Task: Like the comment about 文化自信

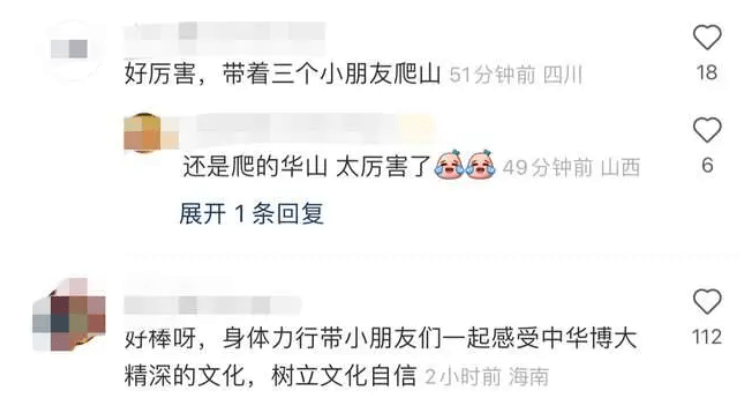Action: click(707, 302)
